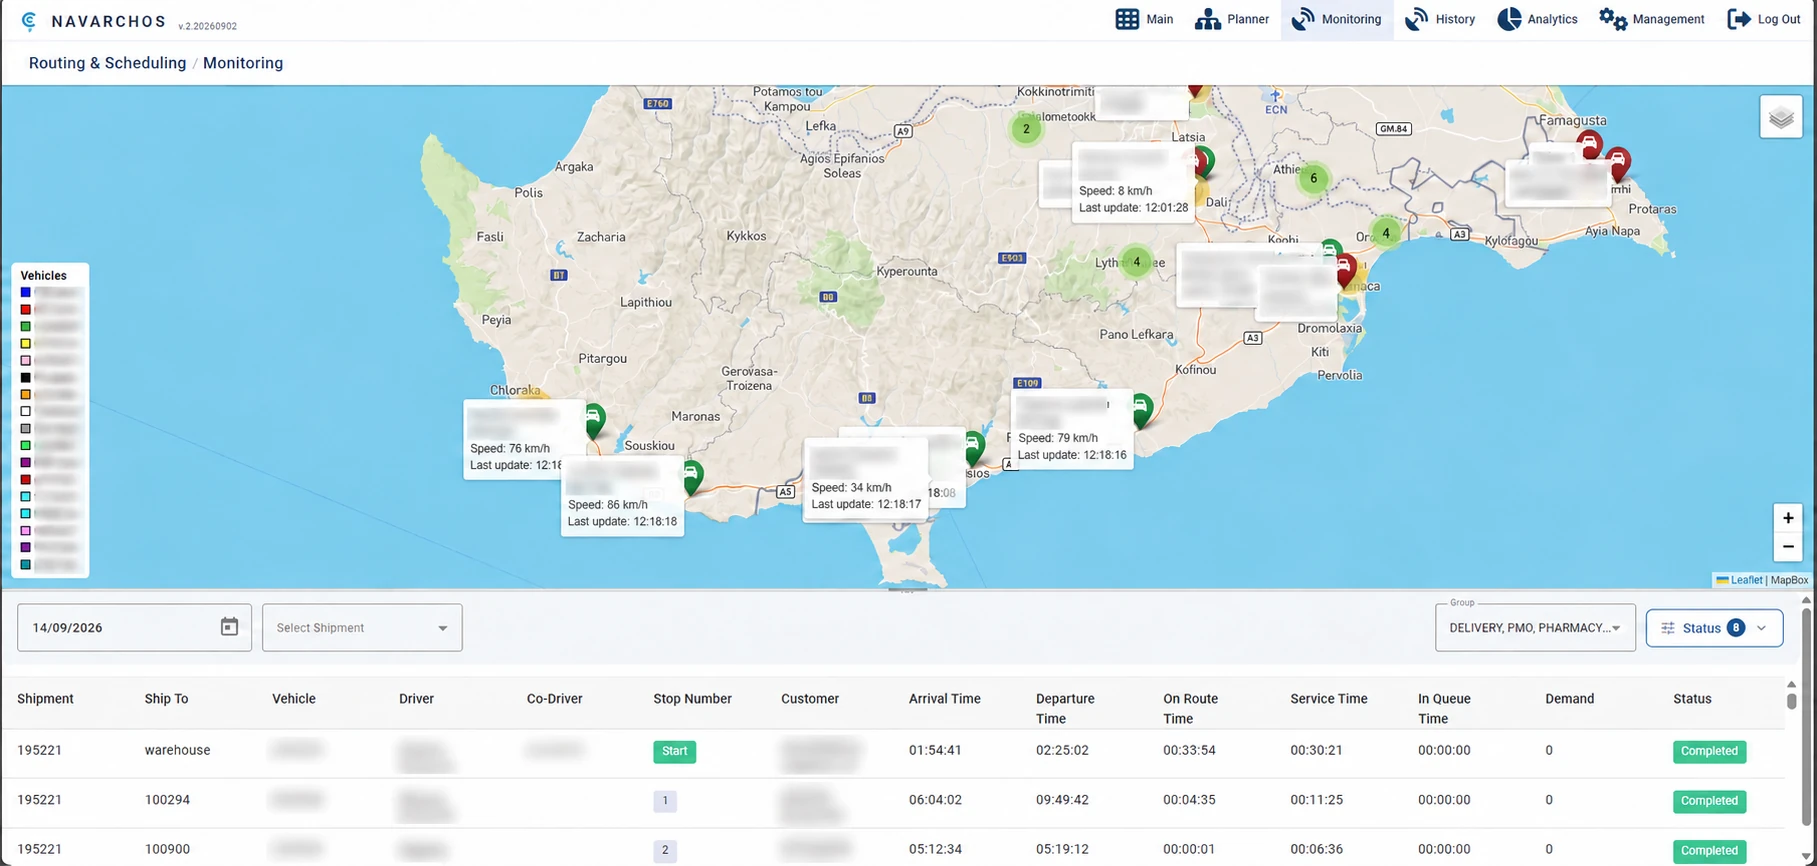The width and height of the screenshot is (1817, 866).
Task: Click the Ship To column header
Action: point(166,699)
